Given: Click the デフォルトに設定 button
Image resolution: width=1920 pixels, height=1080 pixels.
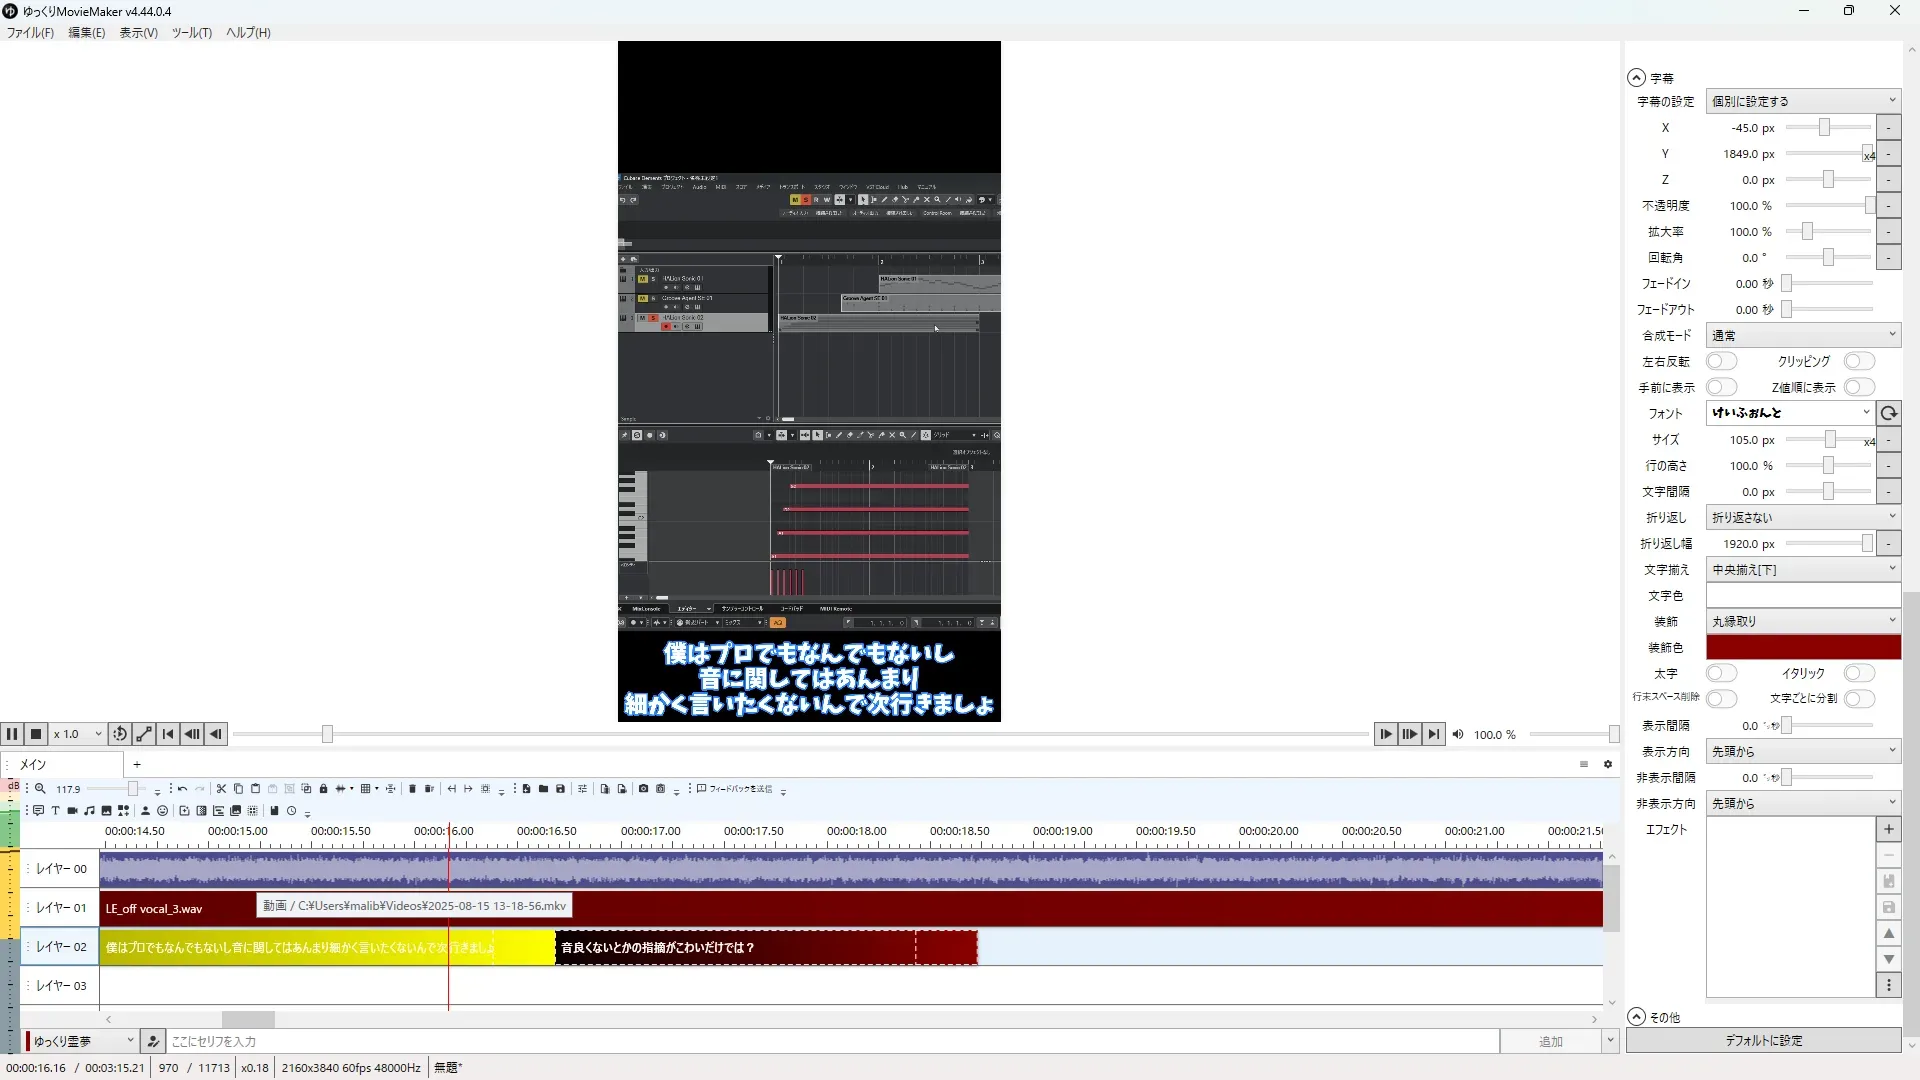Looking at the screenshot, I should point(1763,1041).
